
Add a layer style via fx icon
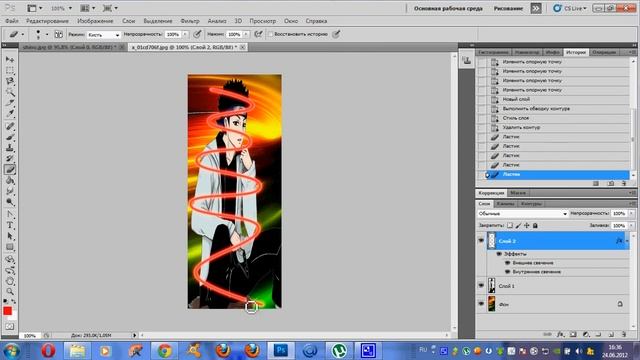[561, 334]
